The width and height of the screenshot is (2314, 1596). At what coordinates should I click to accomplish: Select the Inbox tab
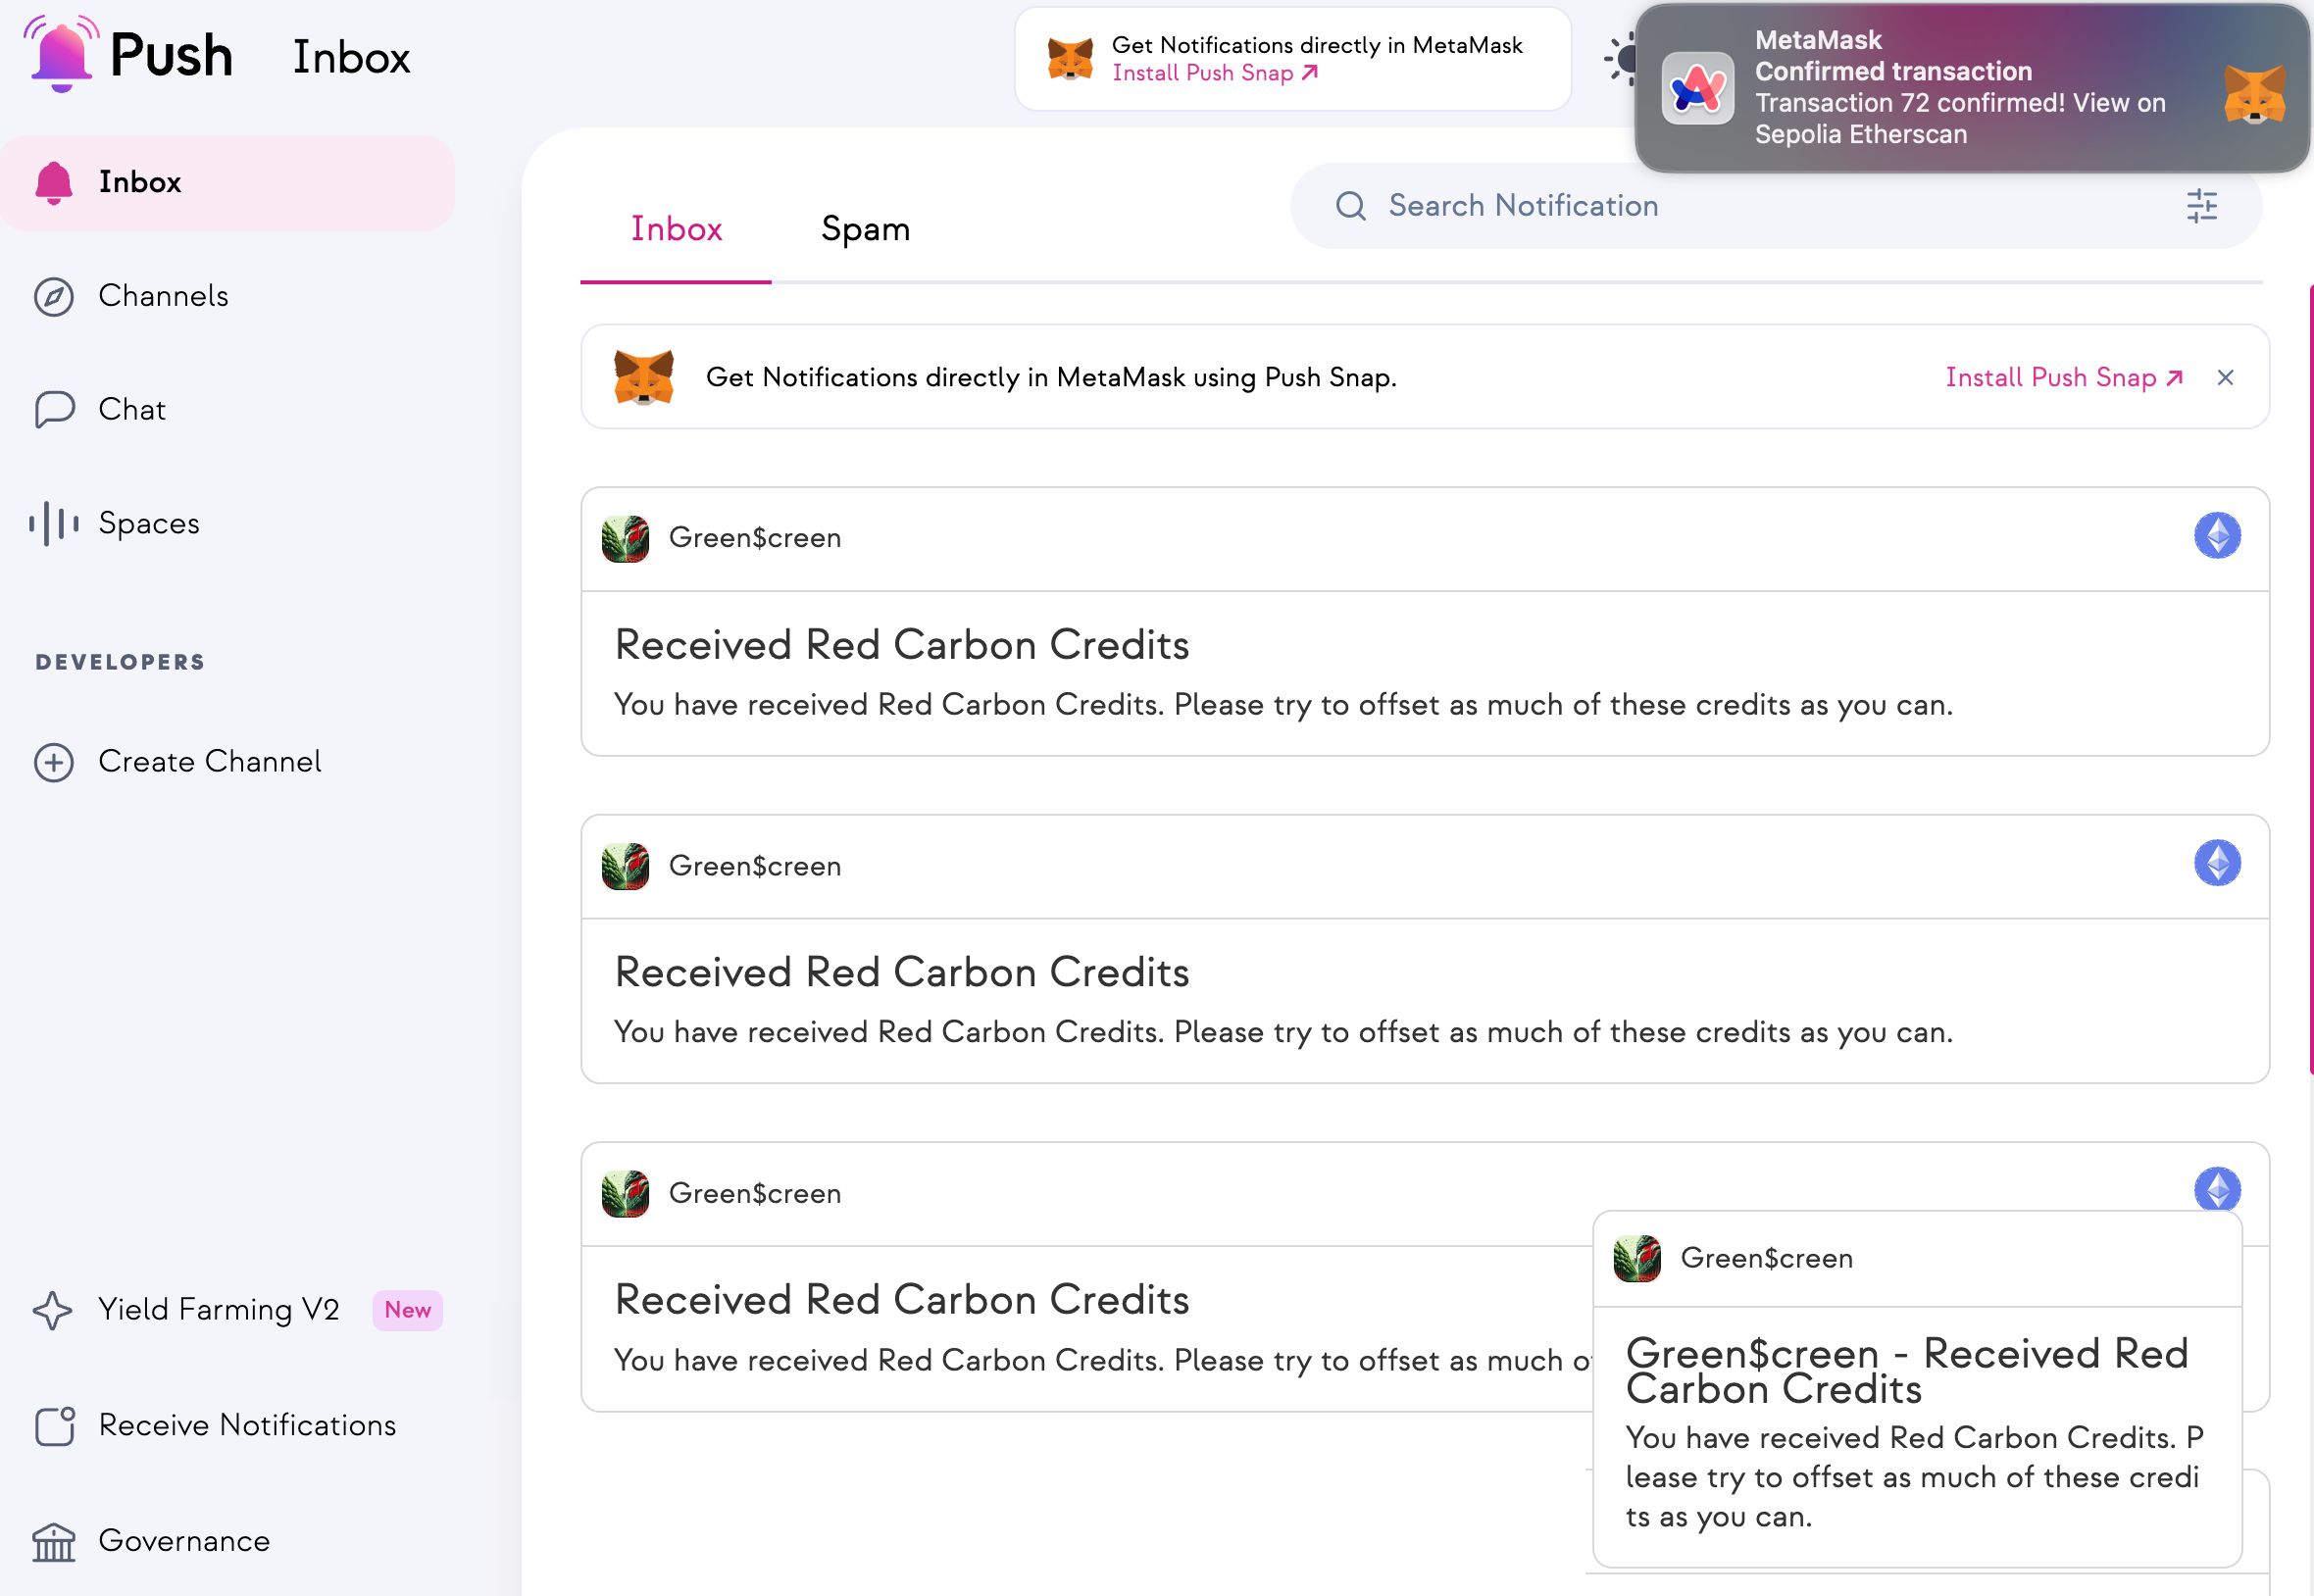click(x=677, y=226)
